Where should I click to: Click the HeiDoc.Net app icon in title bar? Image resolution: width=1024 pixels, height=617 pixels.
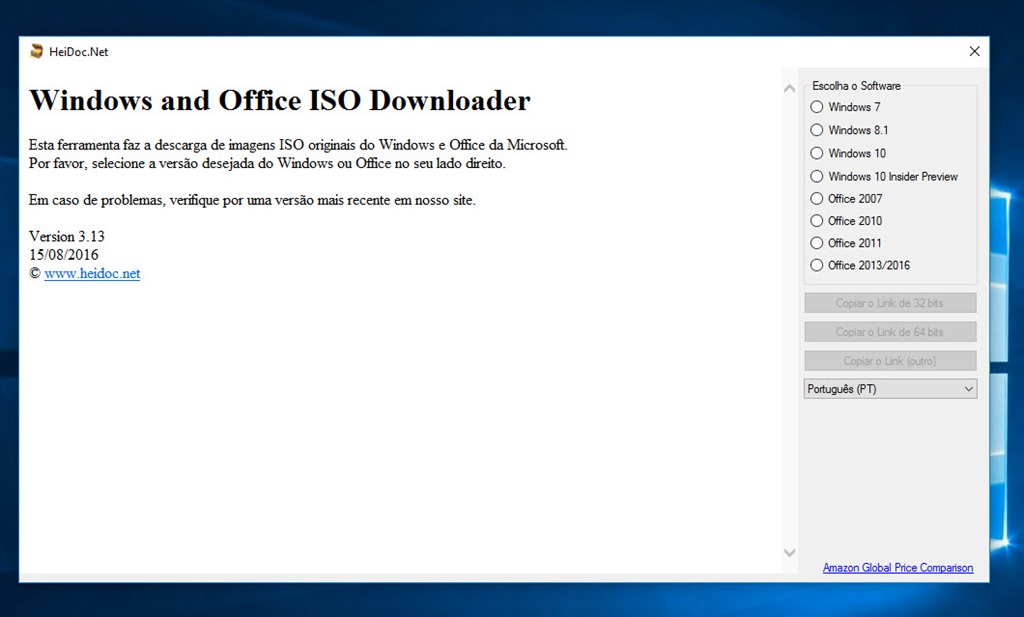click(x=37, y=52)
